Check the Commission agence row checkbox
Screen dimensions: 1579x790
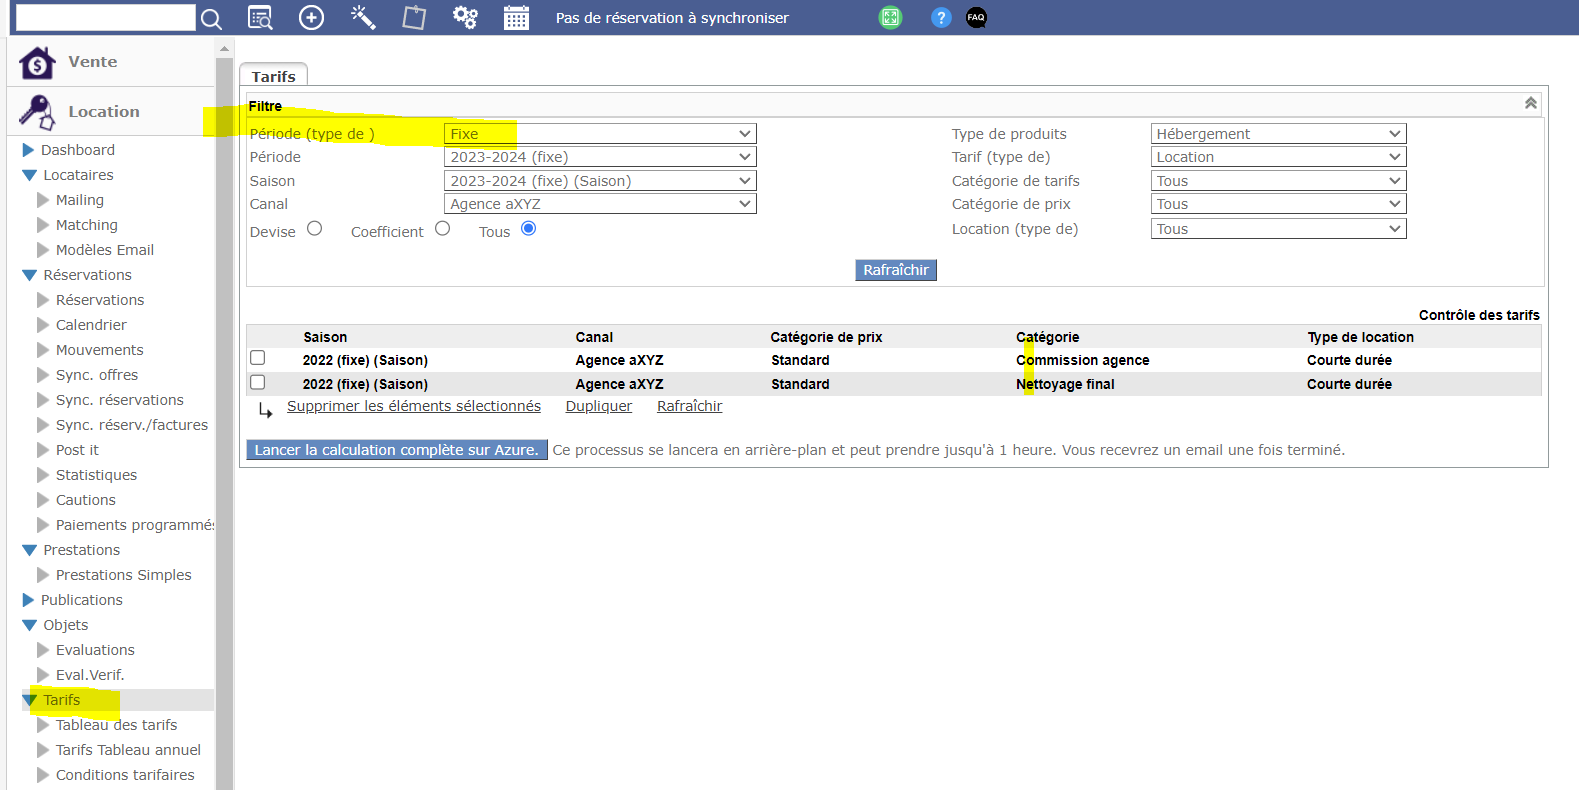click(258, 358)
